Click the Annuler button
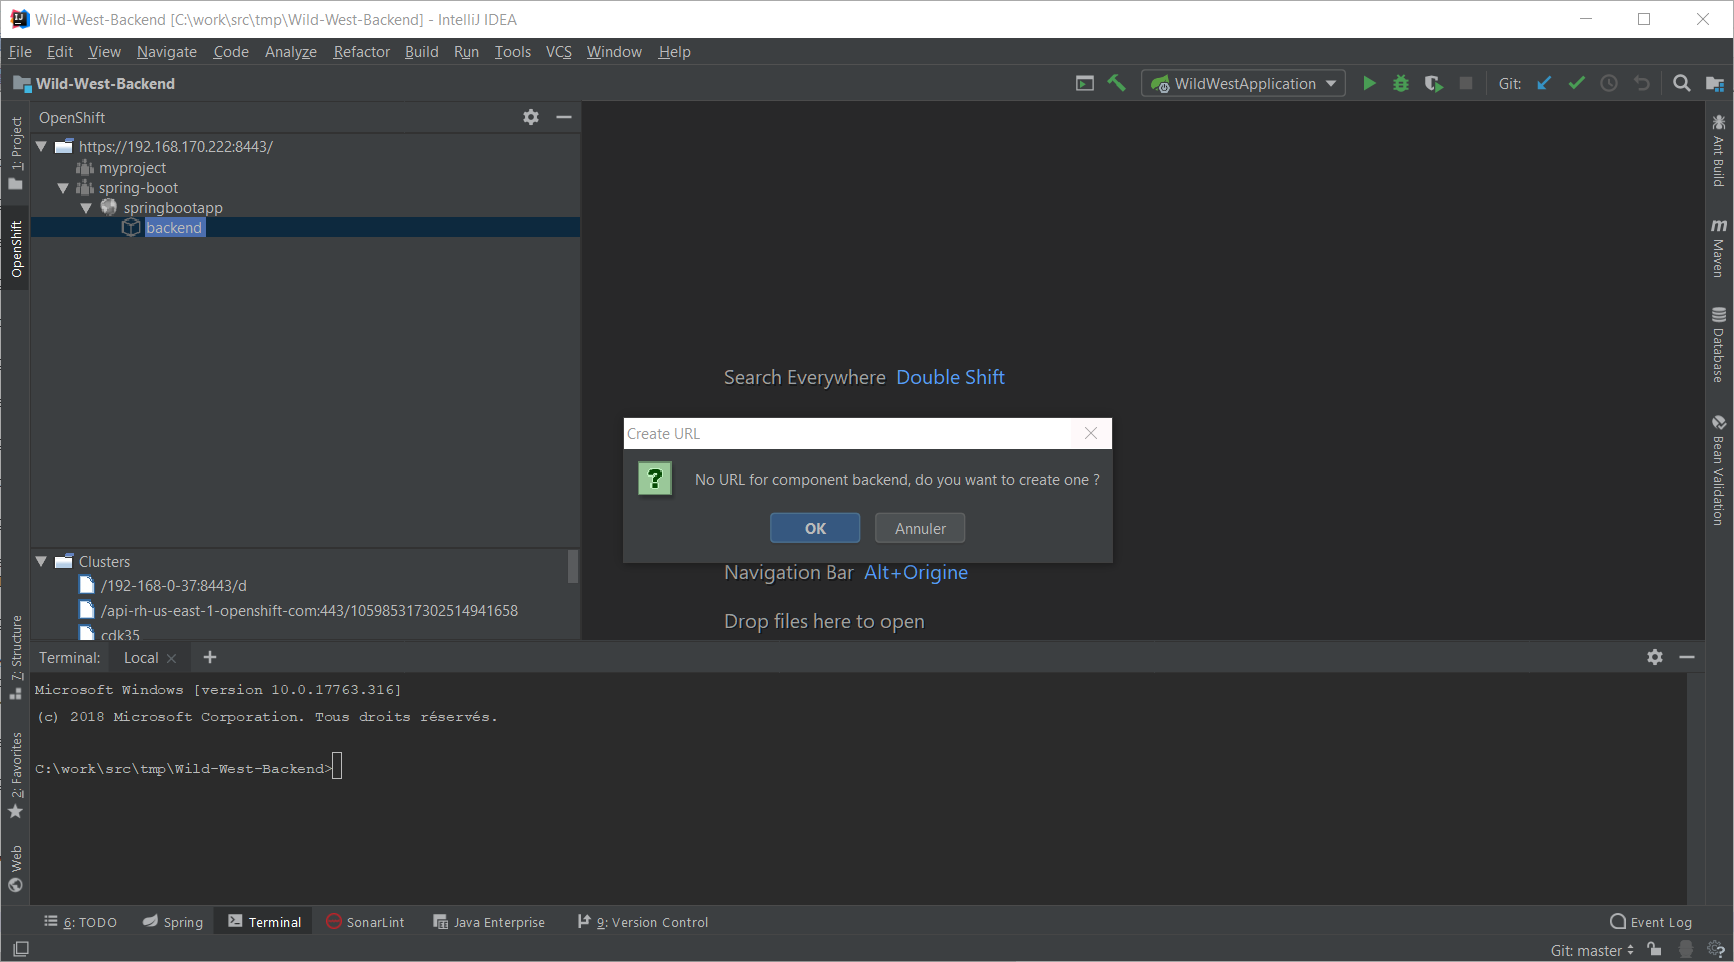The image size is (1734, 962). click(x=920, y=528)
